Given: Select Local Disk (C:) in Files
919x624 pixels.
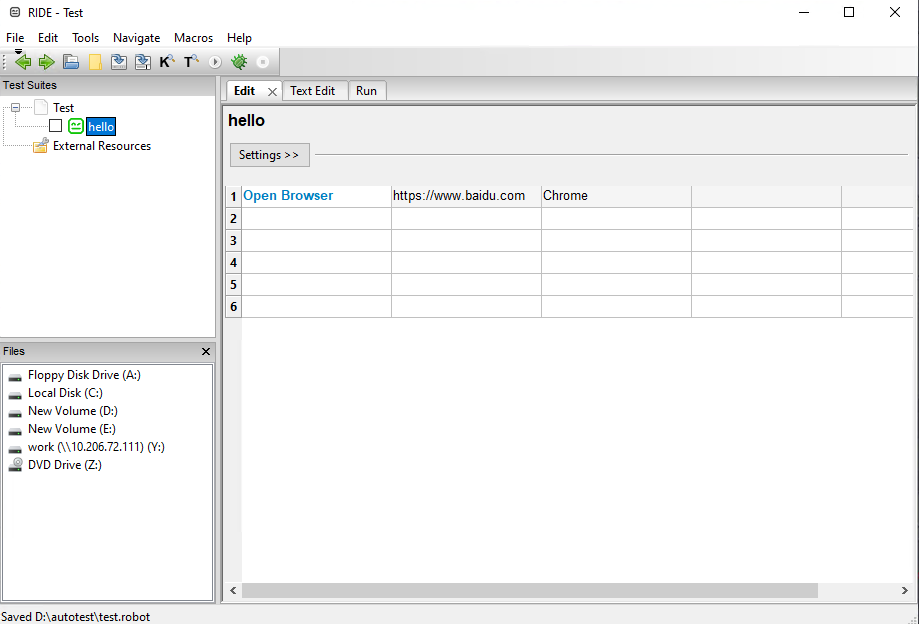Looking at the screenshot, I should tap(65, 393).
